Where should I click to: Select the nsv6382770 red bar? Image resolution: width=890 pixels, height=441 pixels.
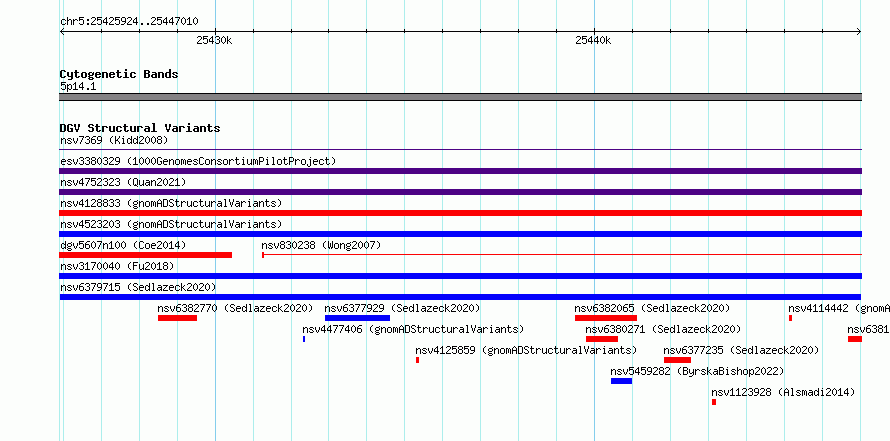click(x=178, y=318)
